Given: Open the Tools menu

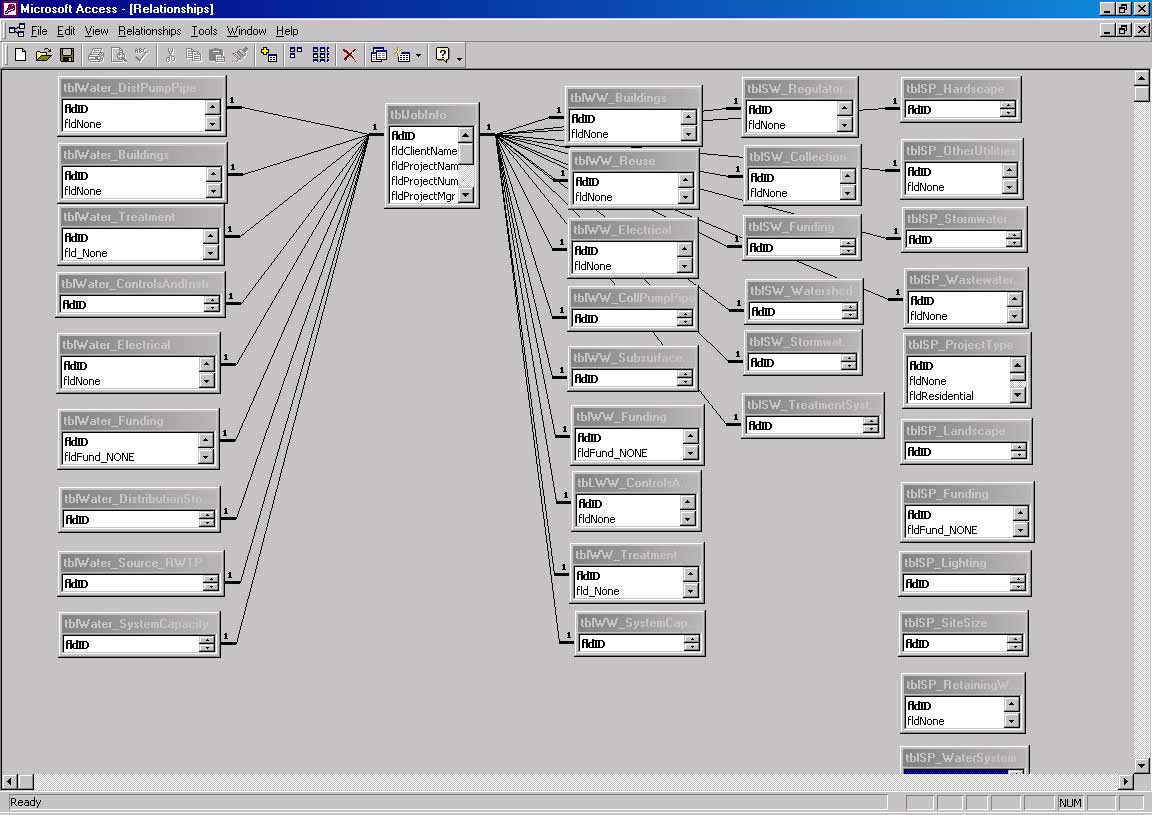Looking at the screenshot, I should [204, 31].
